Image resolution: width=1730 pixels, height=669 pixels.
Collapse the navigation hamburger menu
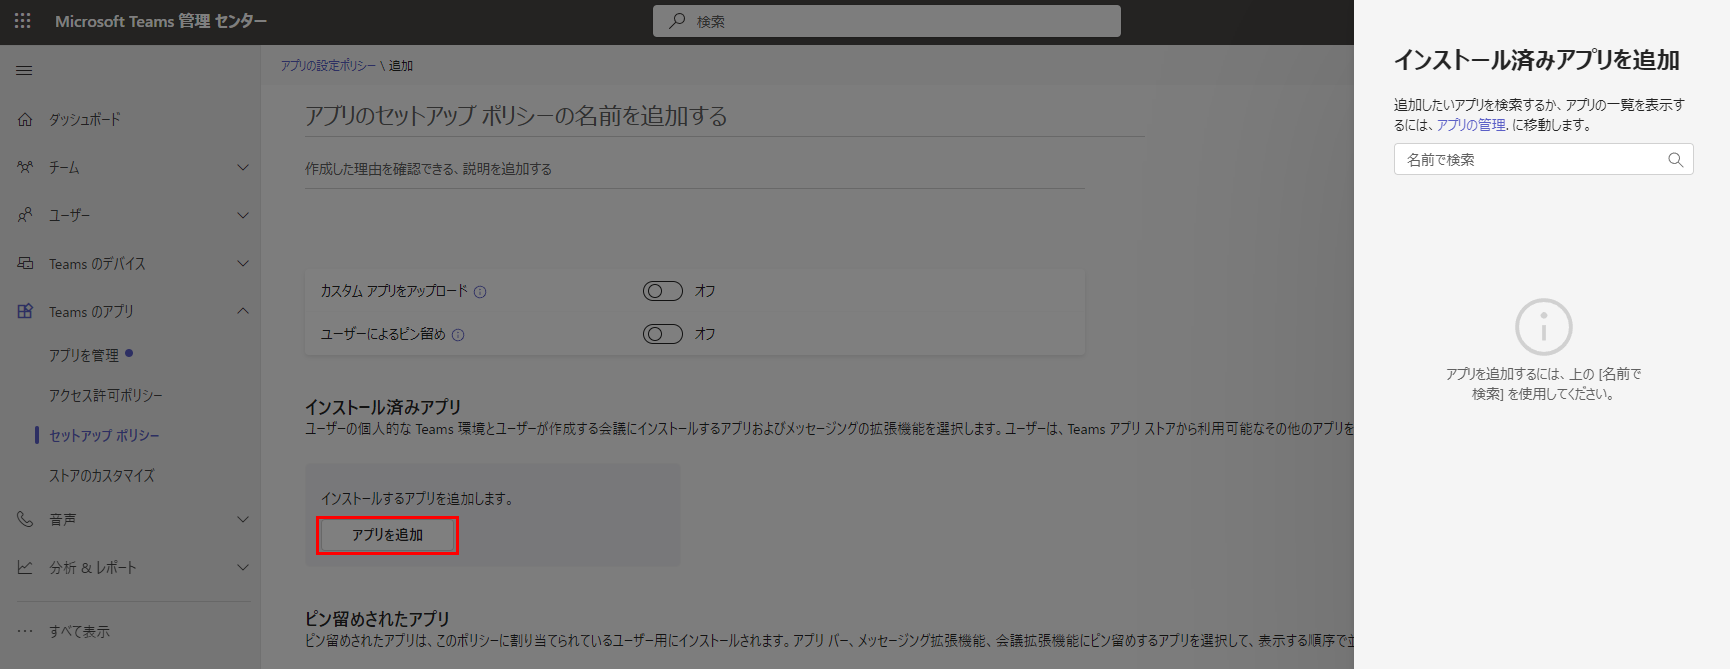(x=24, y=71)
